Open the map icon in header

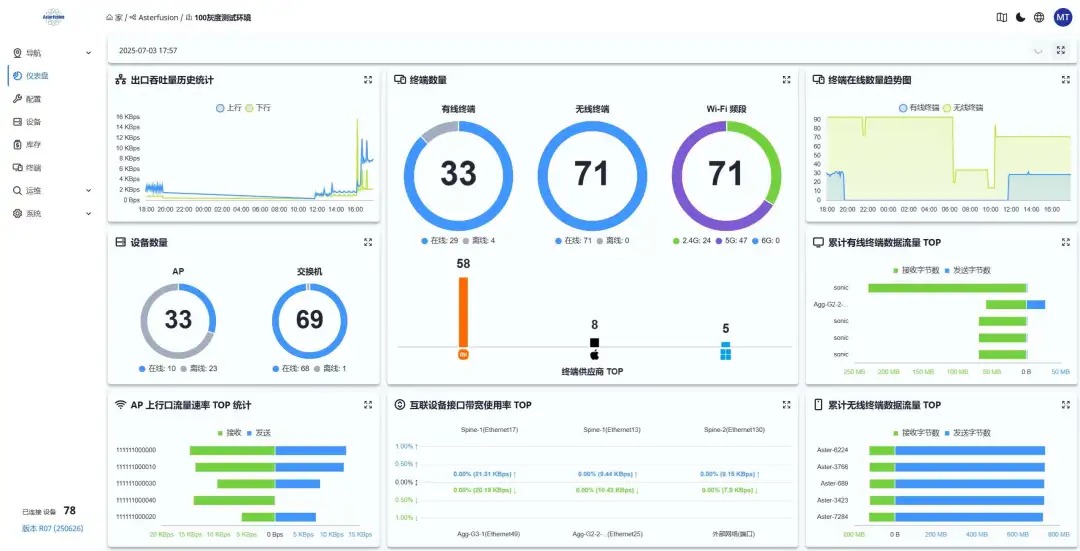coord(1001,18)
